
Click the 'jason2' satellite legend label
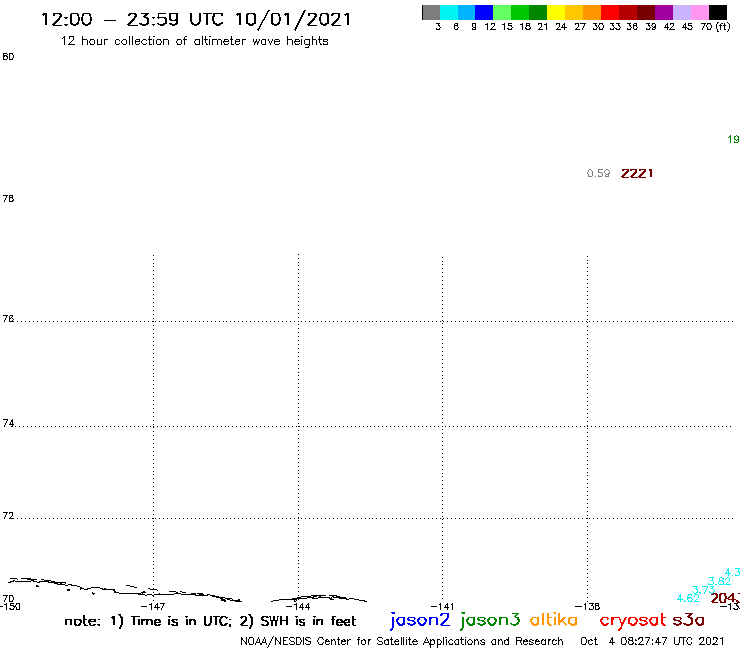point(420,620)
